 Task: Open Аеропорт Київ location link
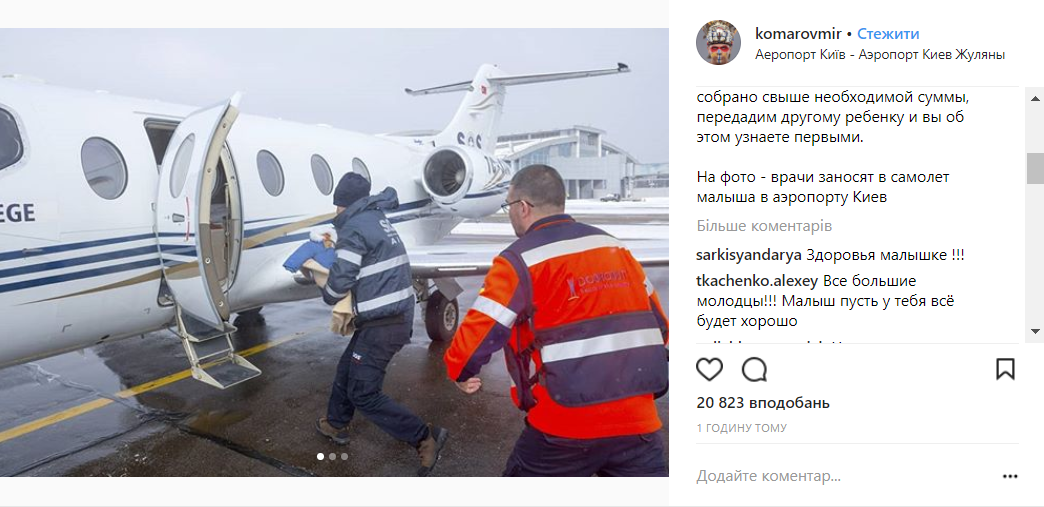coord(880,55)
